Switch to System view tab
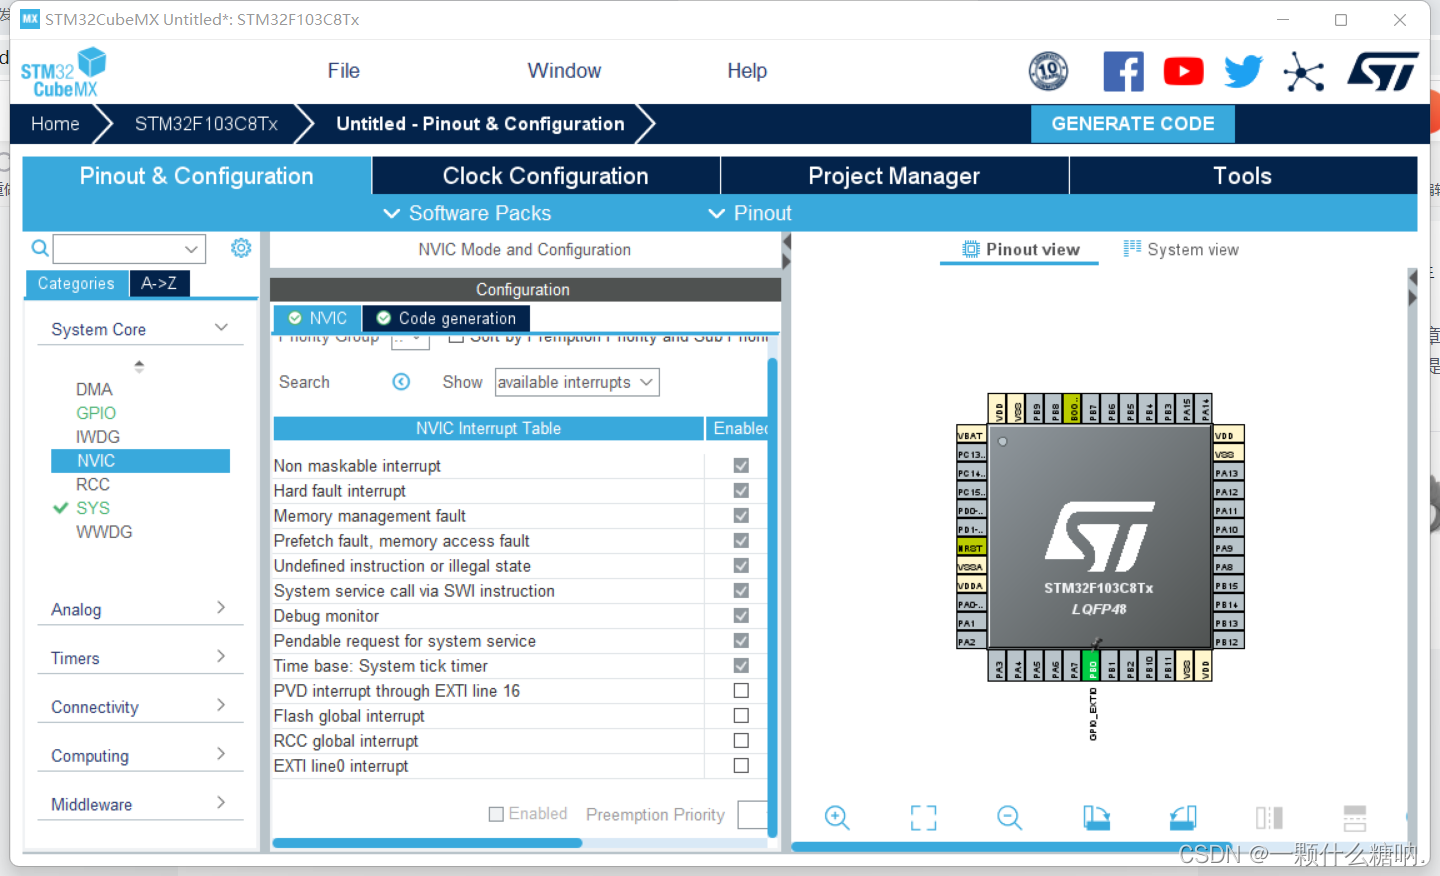 pyautogui.click(x=1181, y=250)
